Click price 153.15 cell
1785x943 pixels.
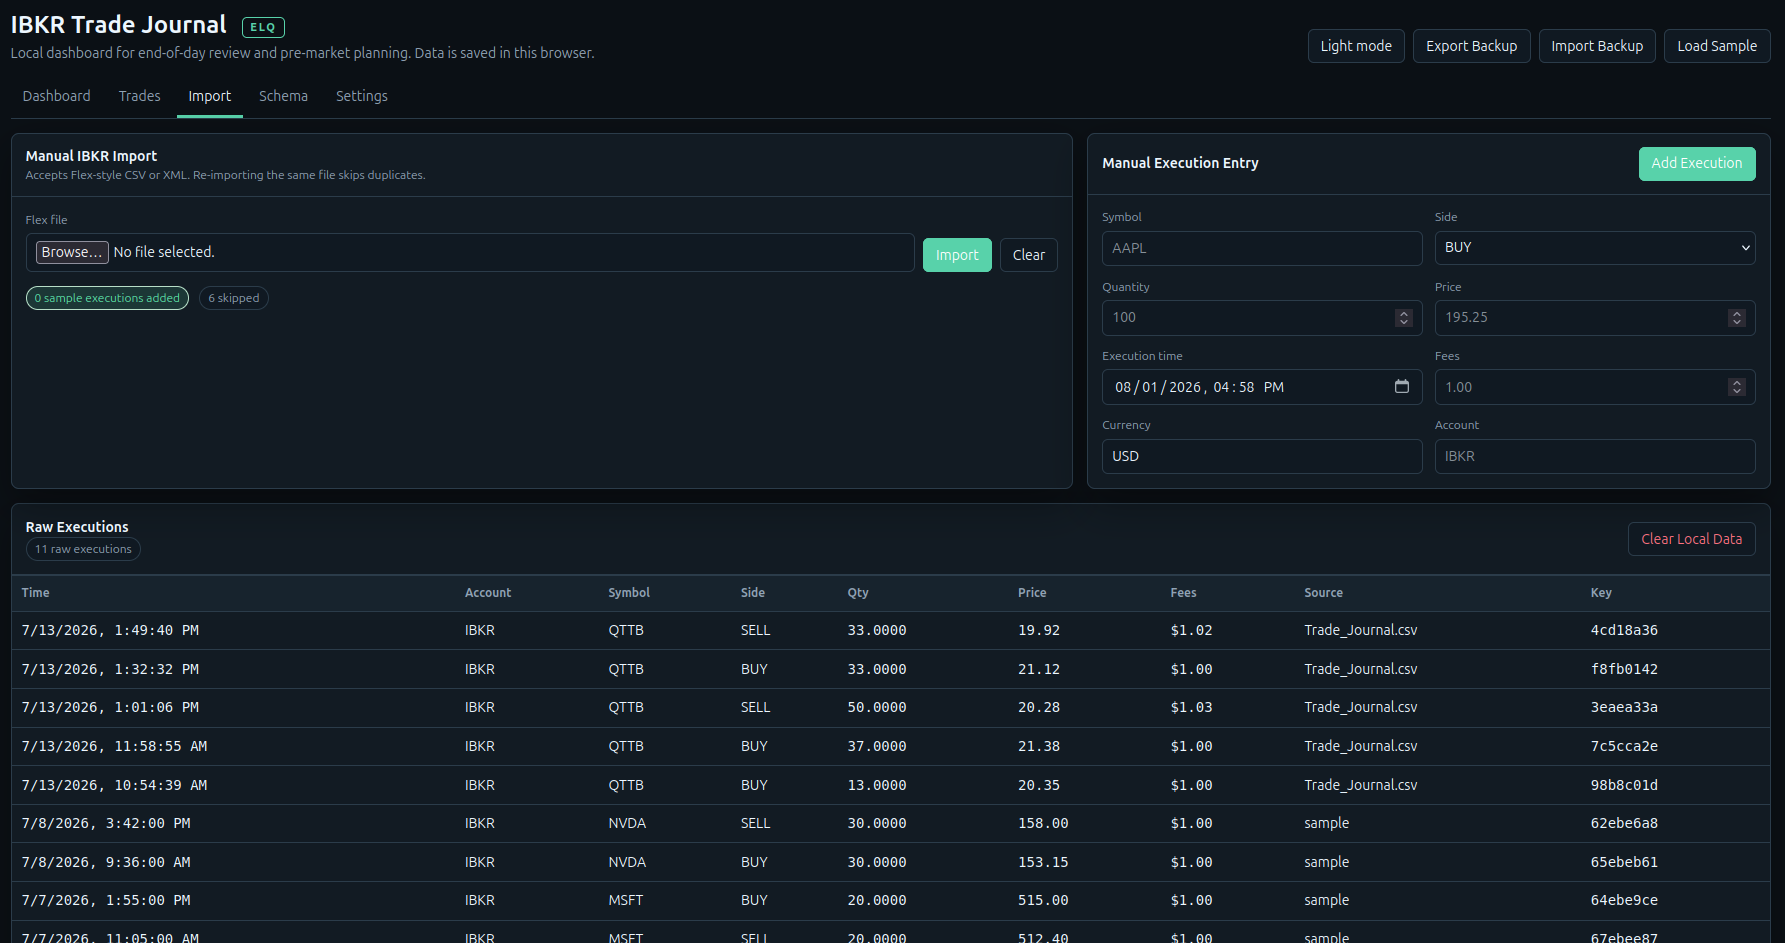click(x=1043, y=862)
